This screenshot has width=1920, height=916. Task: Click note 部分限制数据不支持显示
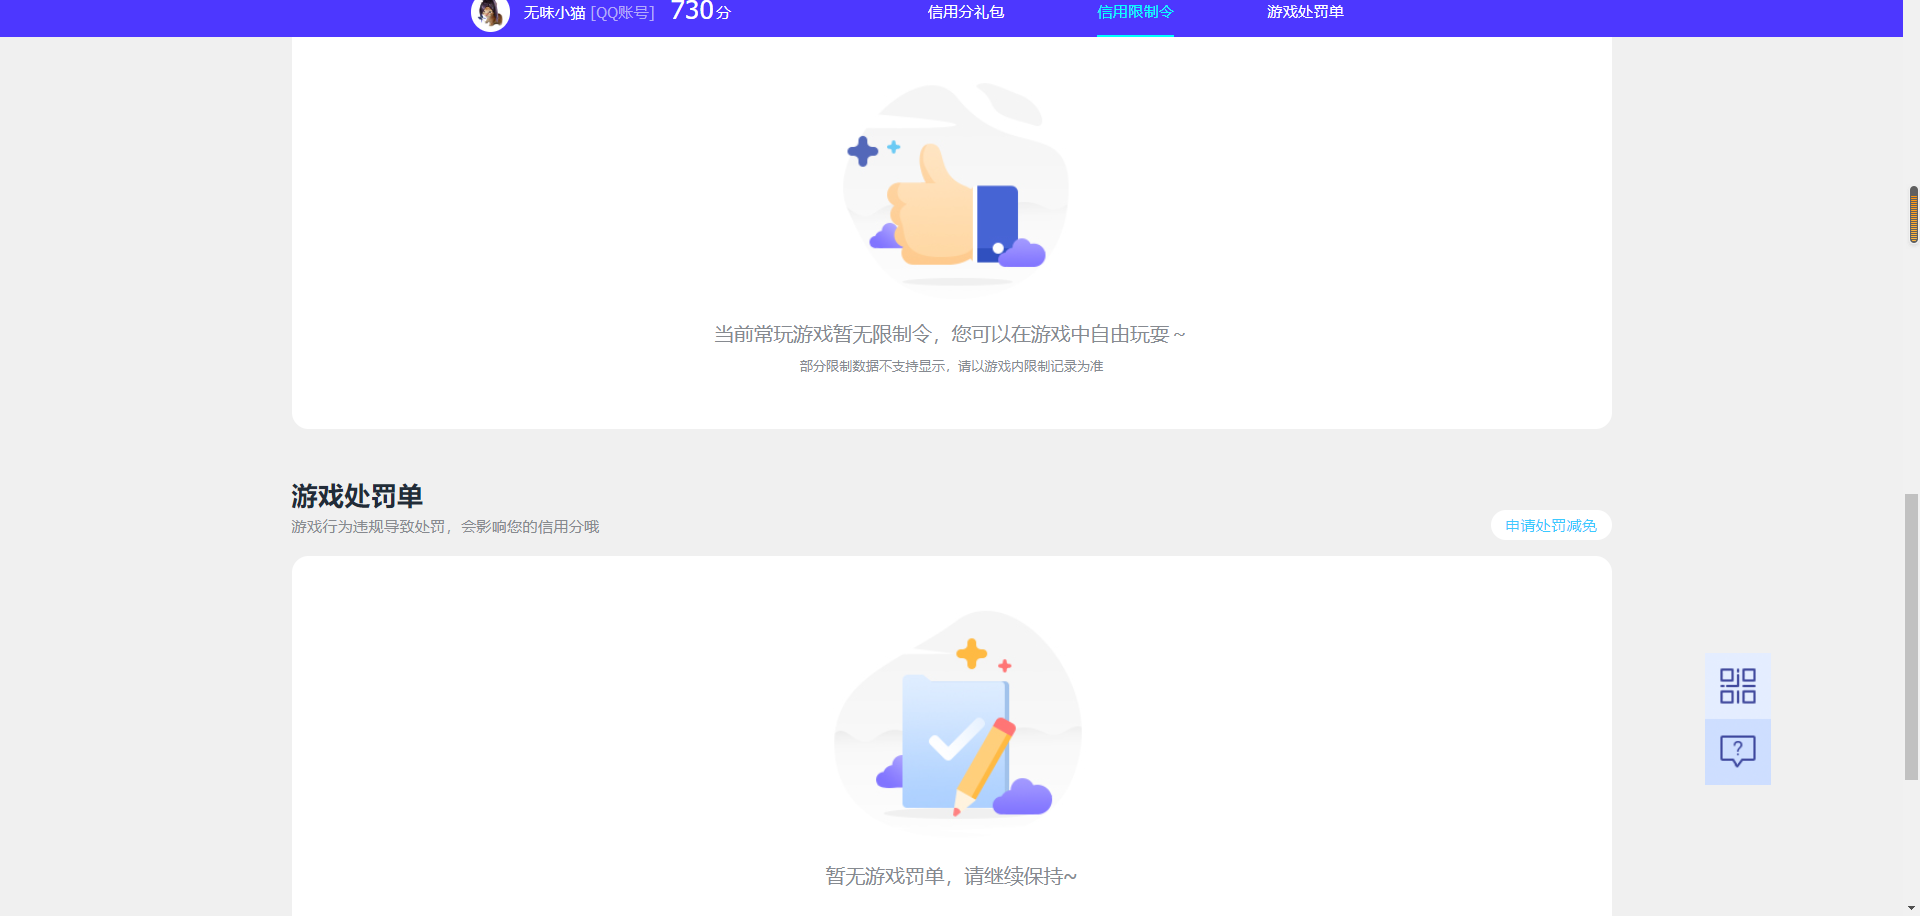[872, 366]
